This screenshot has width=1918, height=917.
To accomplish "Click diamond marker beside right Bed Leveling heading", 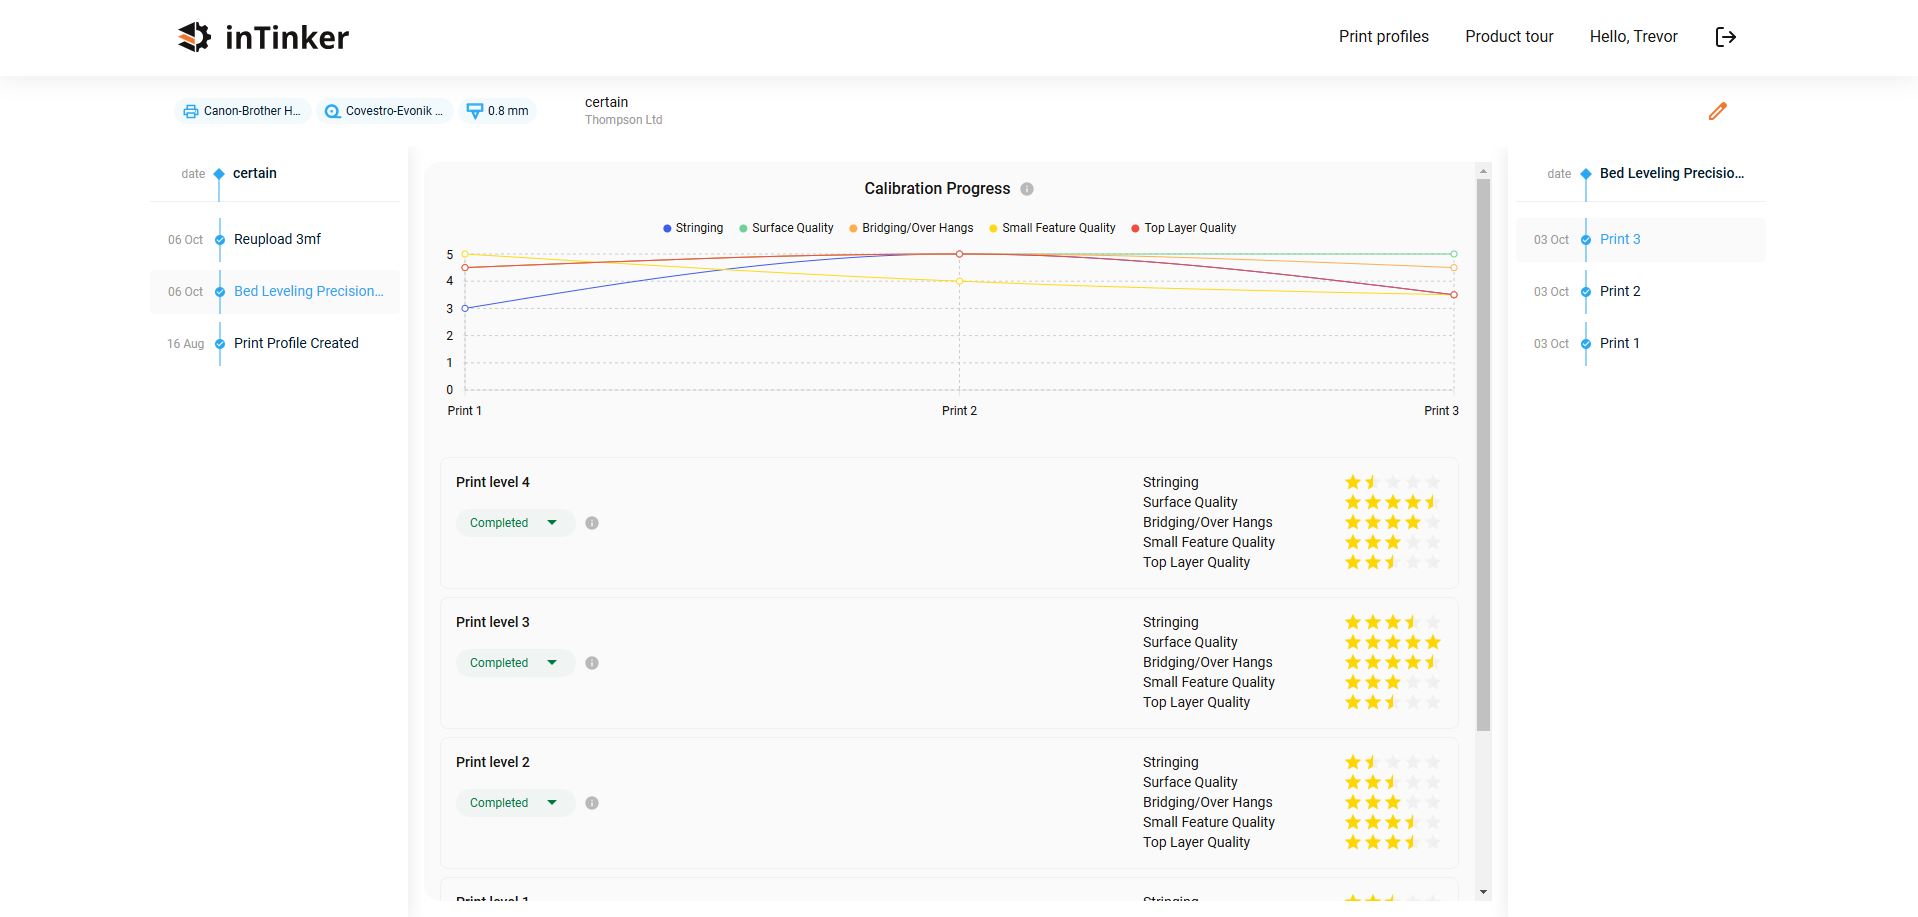I will (x=1586, y=174).
